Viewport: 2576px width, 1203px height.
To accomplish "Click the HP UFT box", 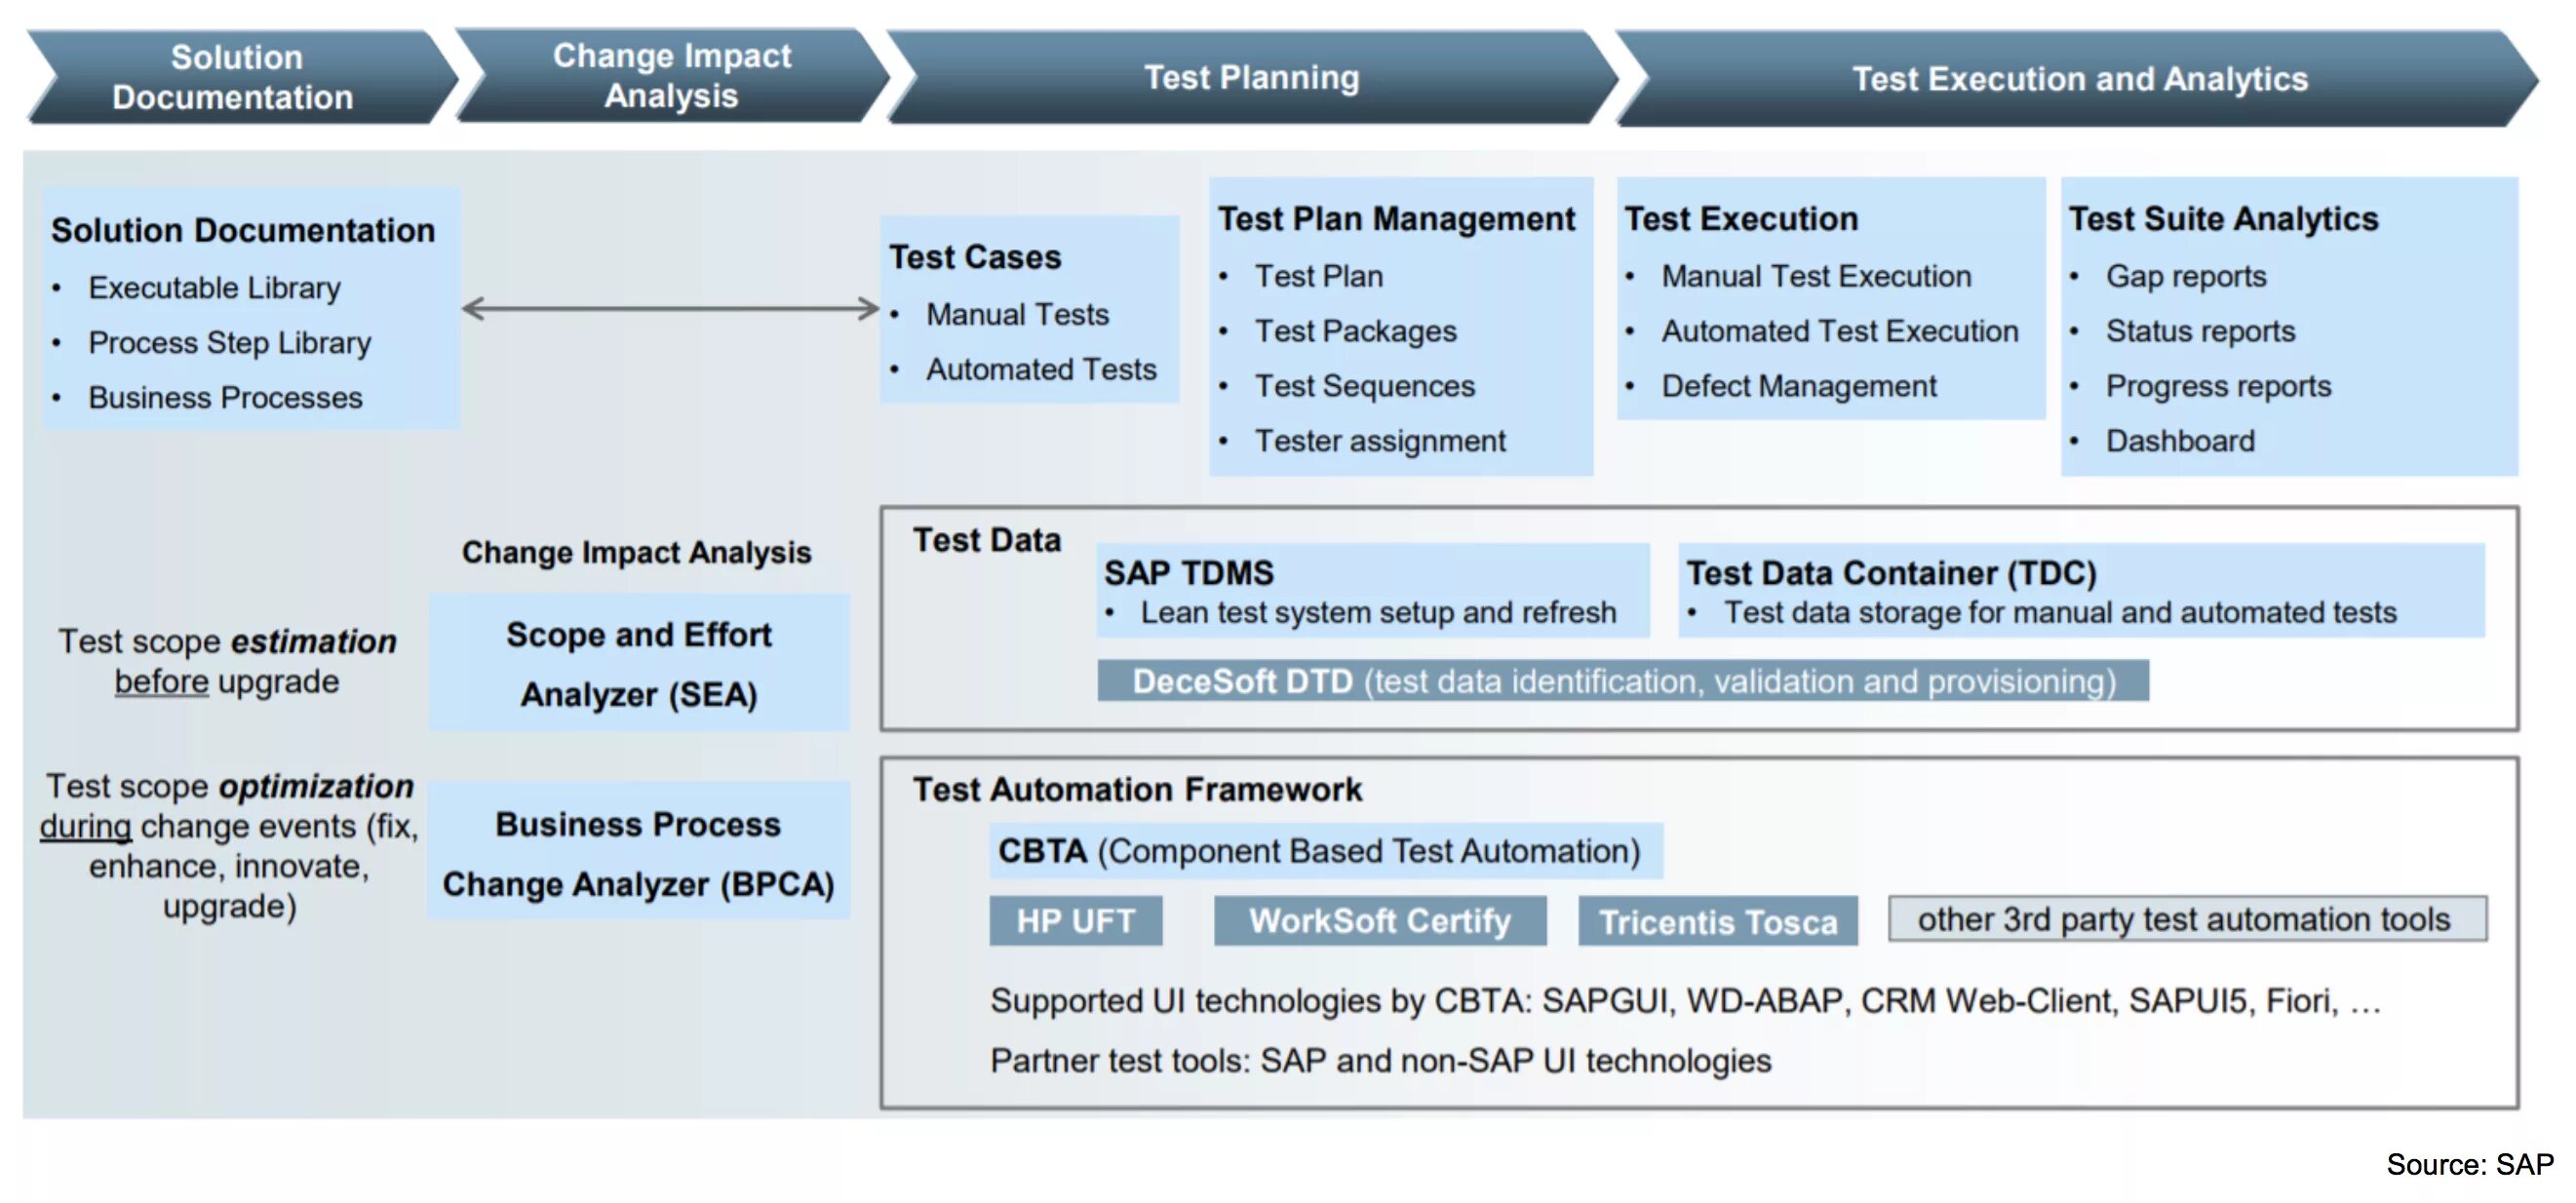I will (x=1075, y=920).
